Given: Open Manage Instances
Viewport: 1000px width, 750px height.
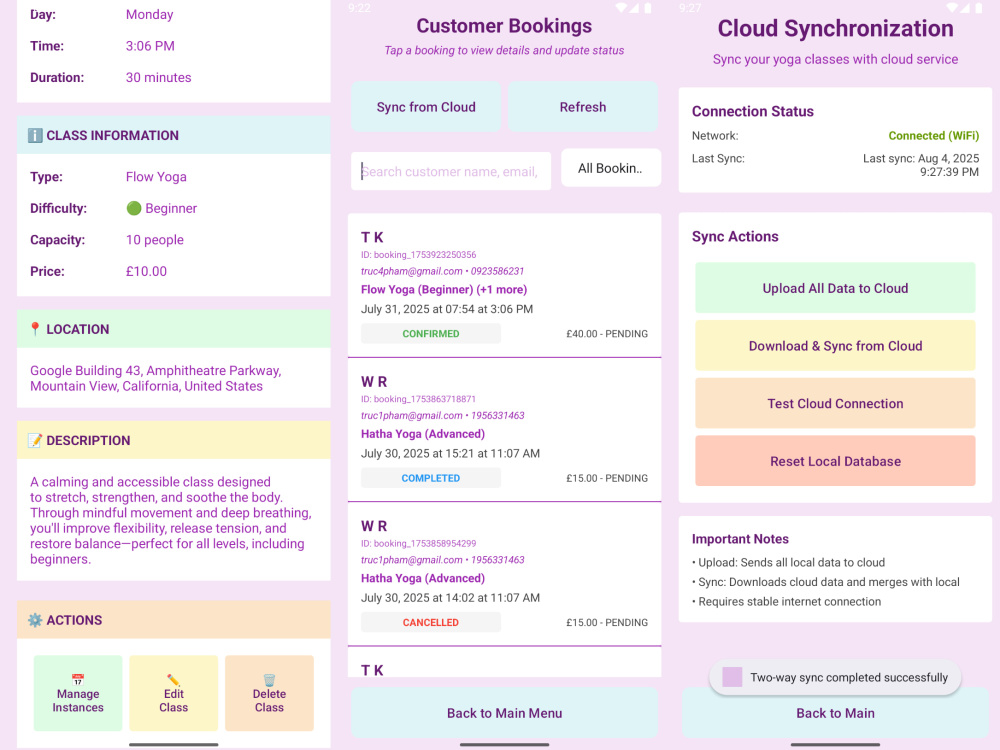Looking at the screenshot, I should pyautogui.click(x=78, y=693).
